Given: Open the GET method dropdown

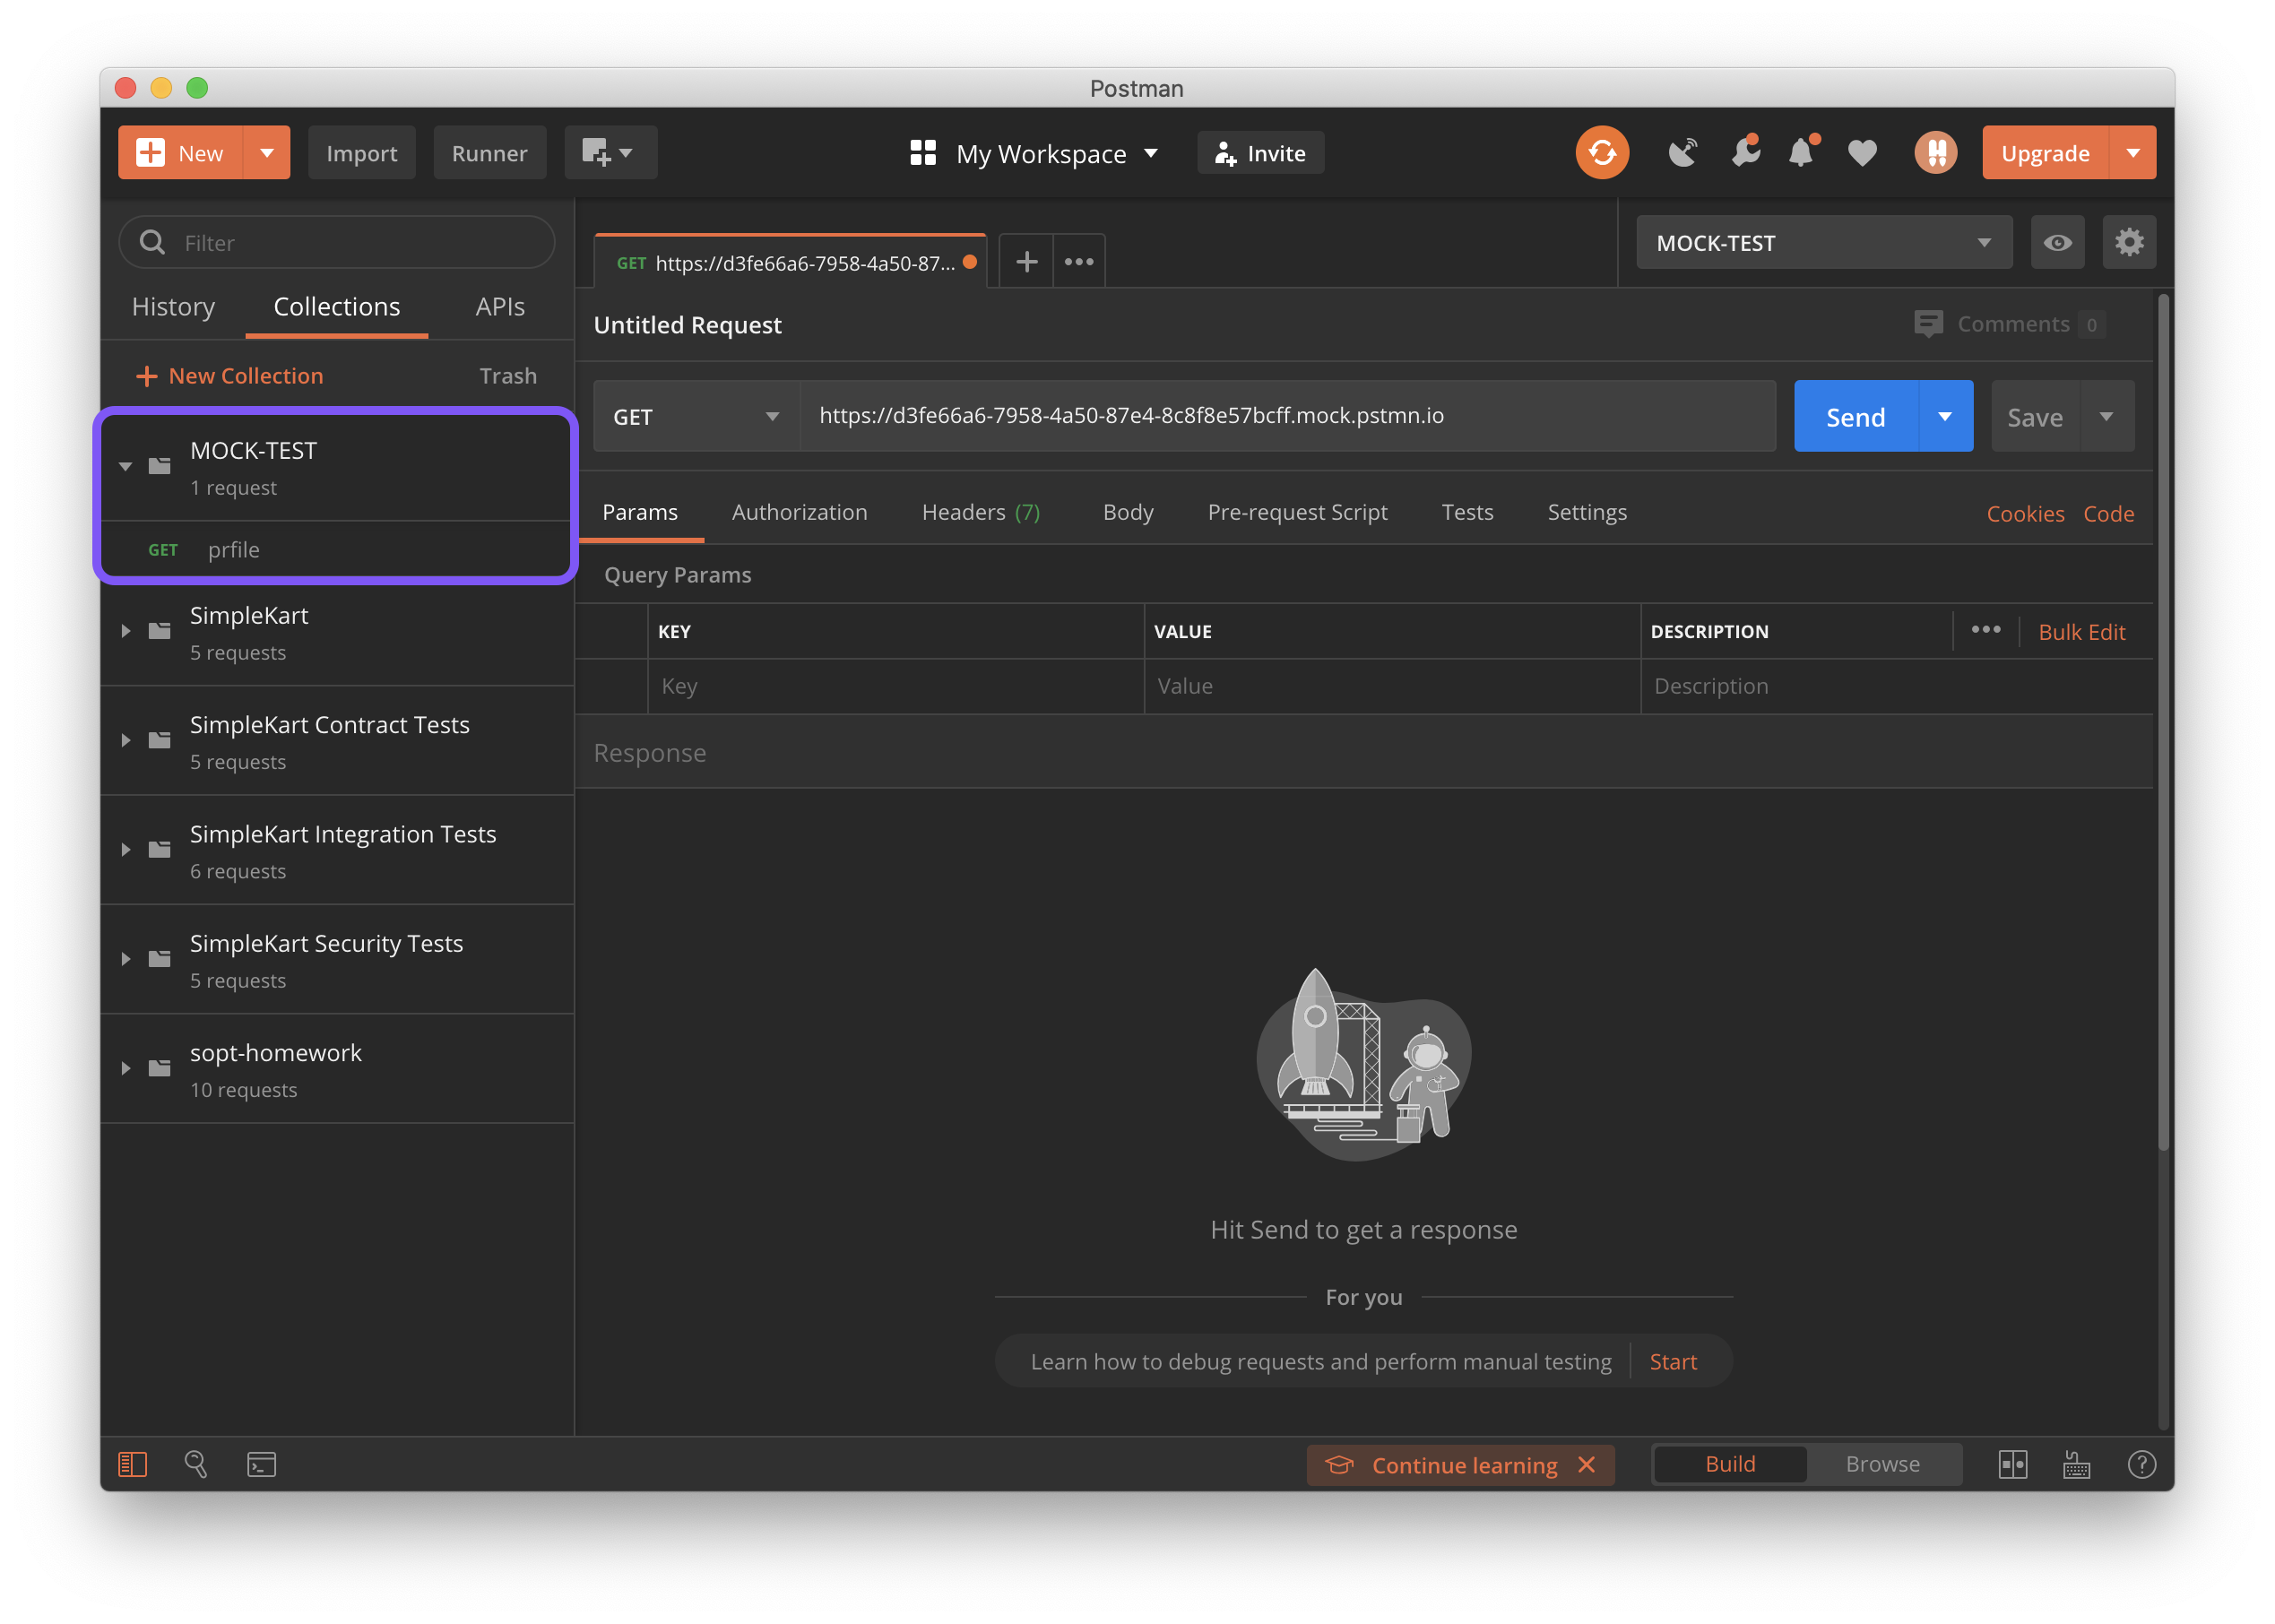Looking at the screenshot, I should click(696, 416).
